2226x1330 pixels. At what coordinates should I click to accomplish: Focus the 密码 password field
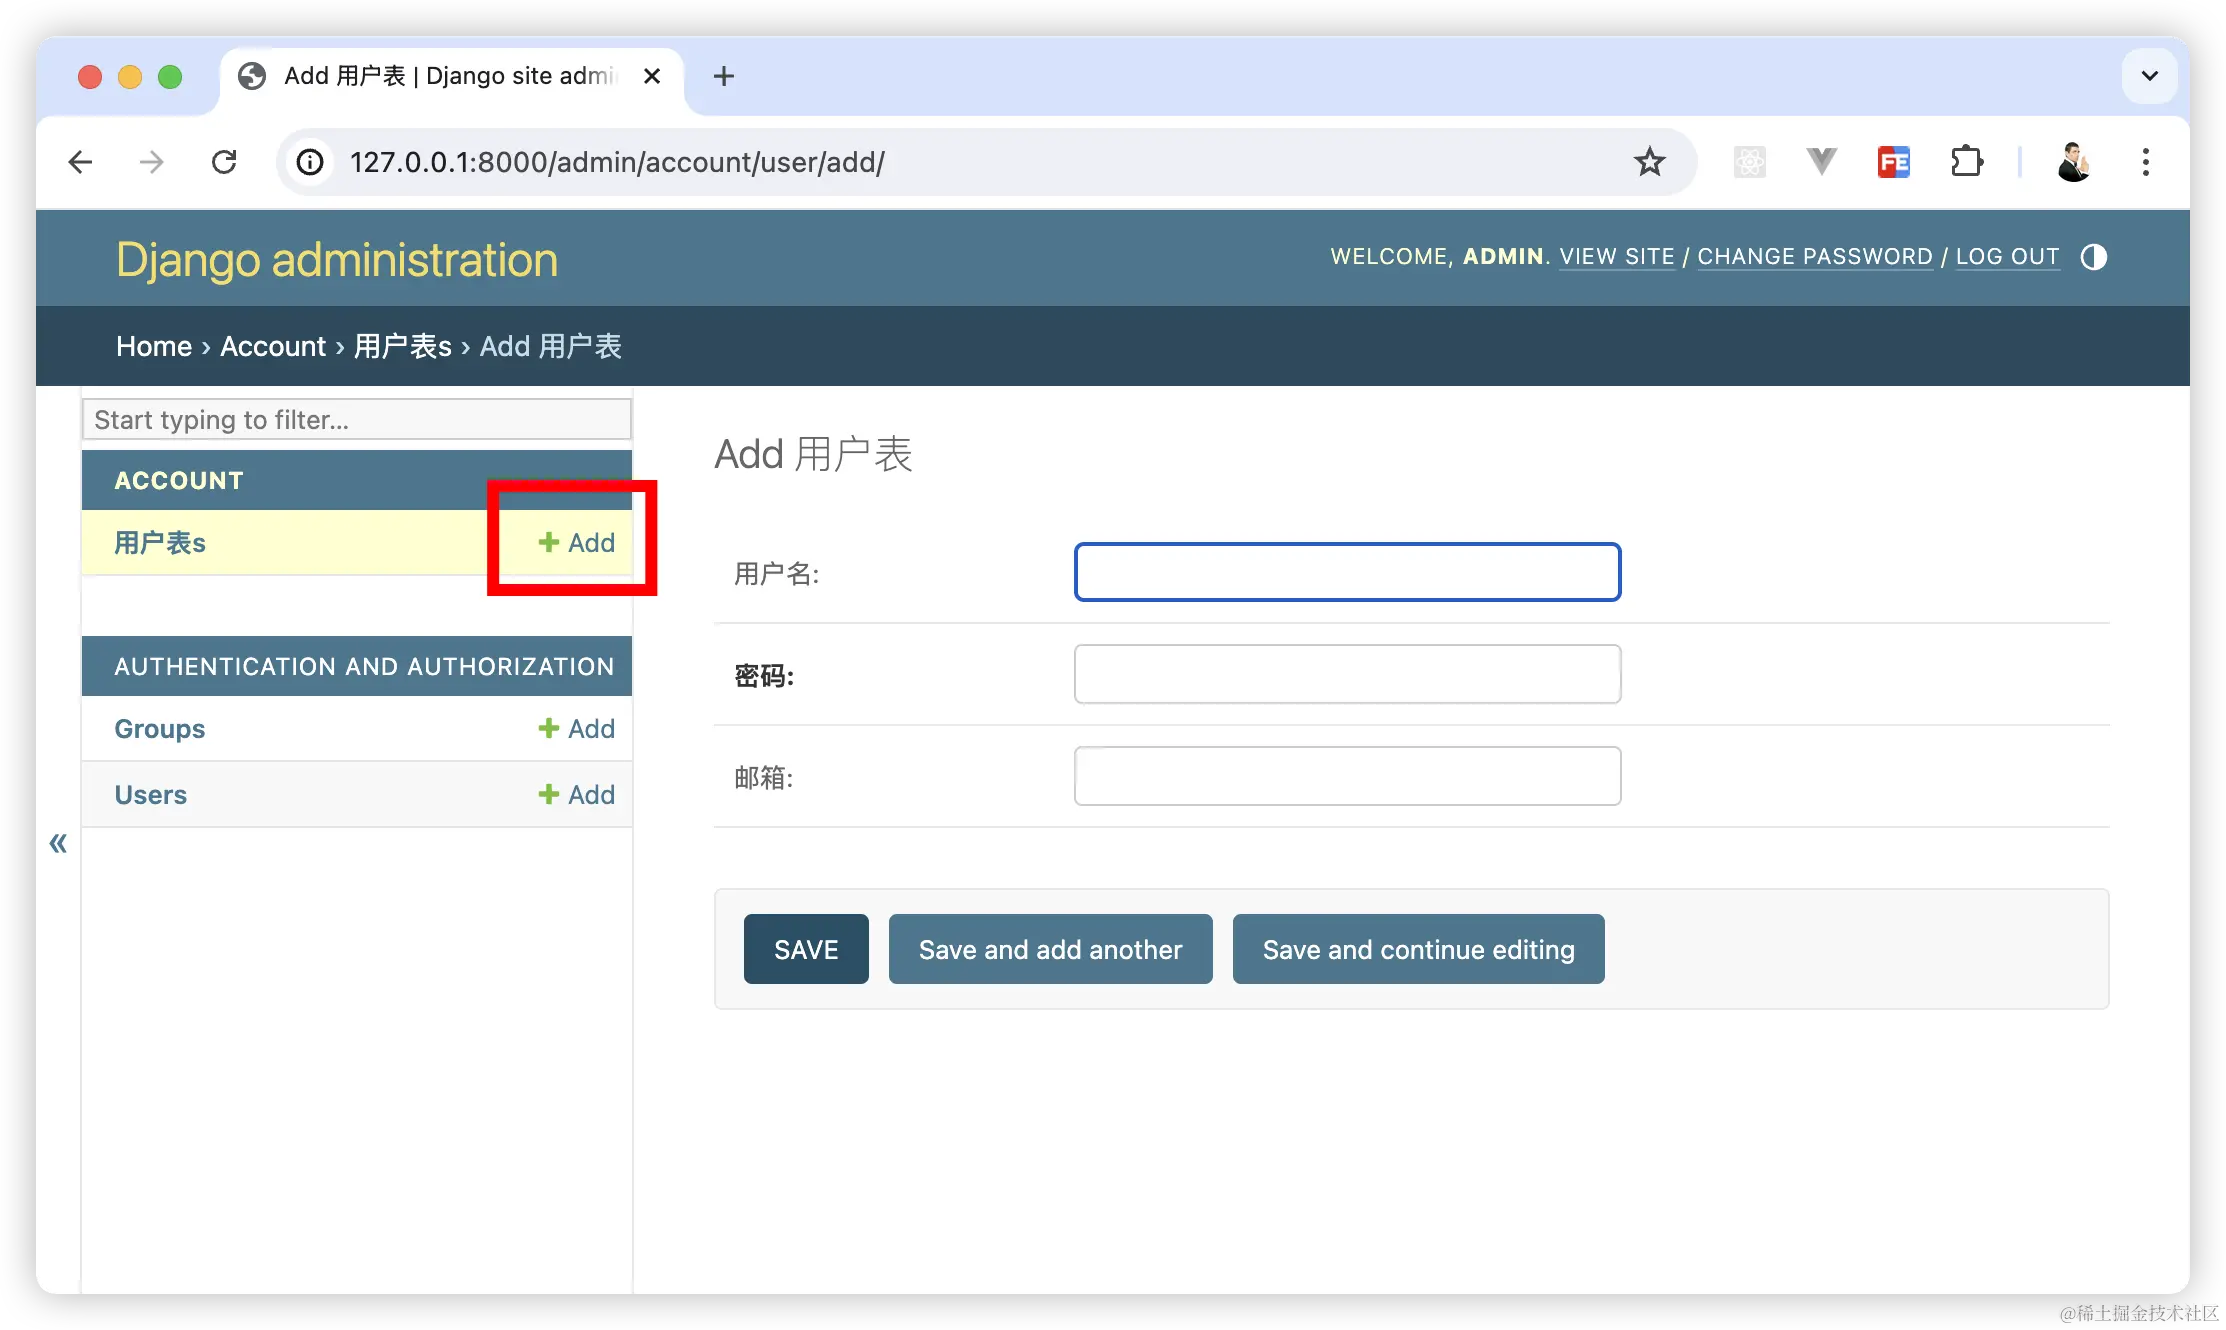[x=1346, y=674]
